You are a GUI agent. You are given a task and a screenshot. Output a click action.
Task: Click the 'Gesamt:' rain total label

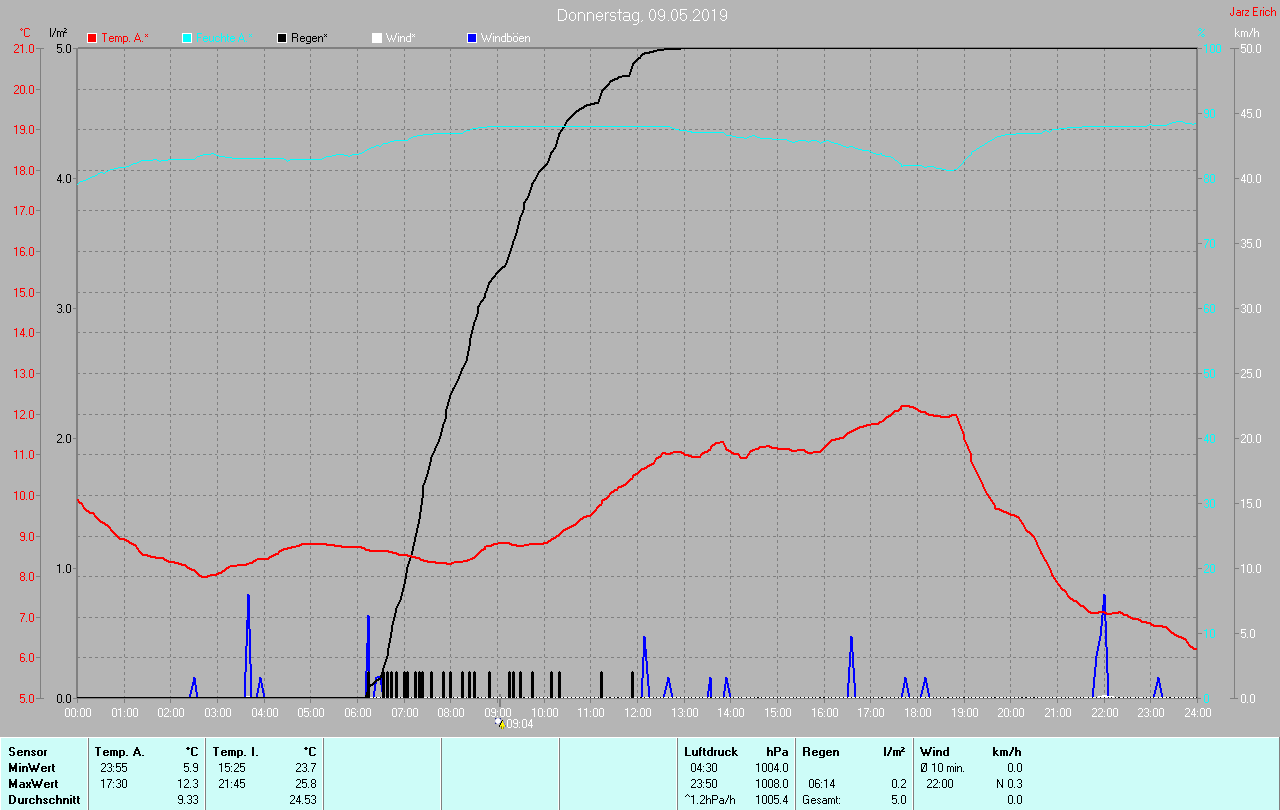[821, 800]
